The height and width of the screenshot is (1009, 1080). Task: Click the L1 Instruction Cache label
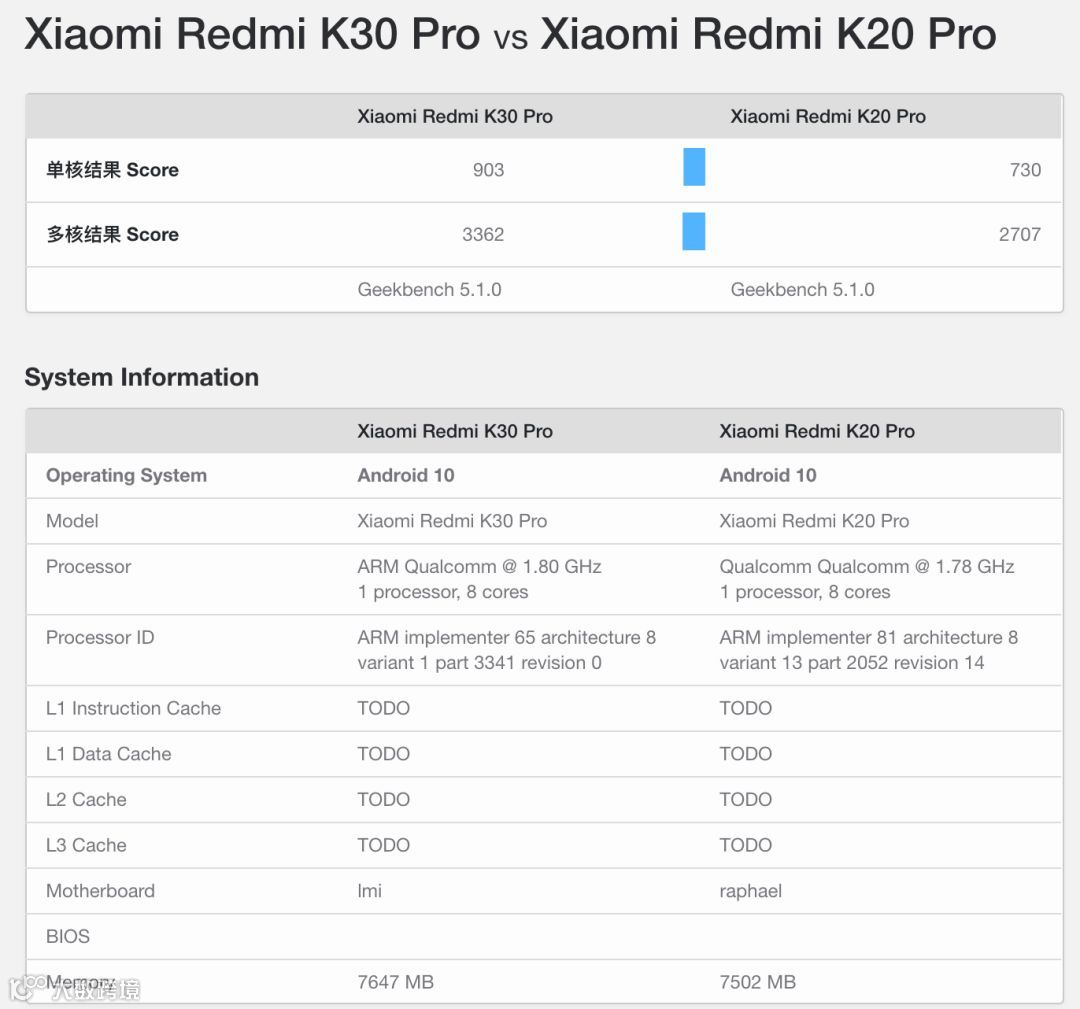pyautogui.click(x=134, y=709)
